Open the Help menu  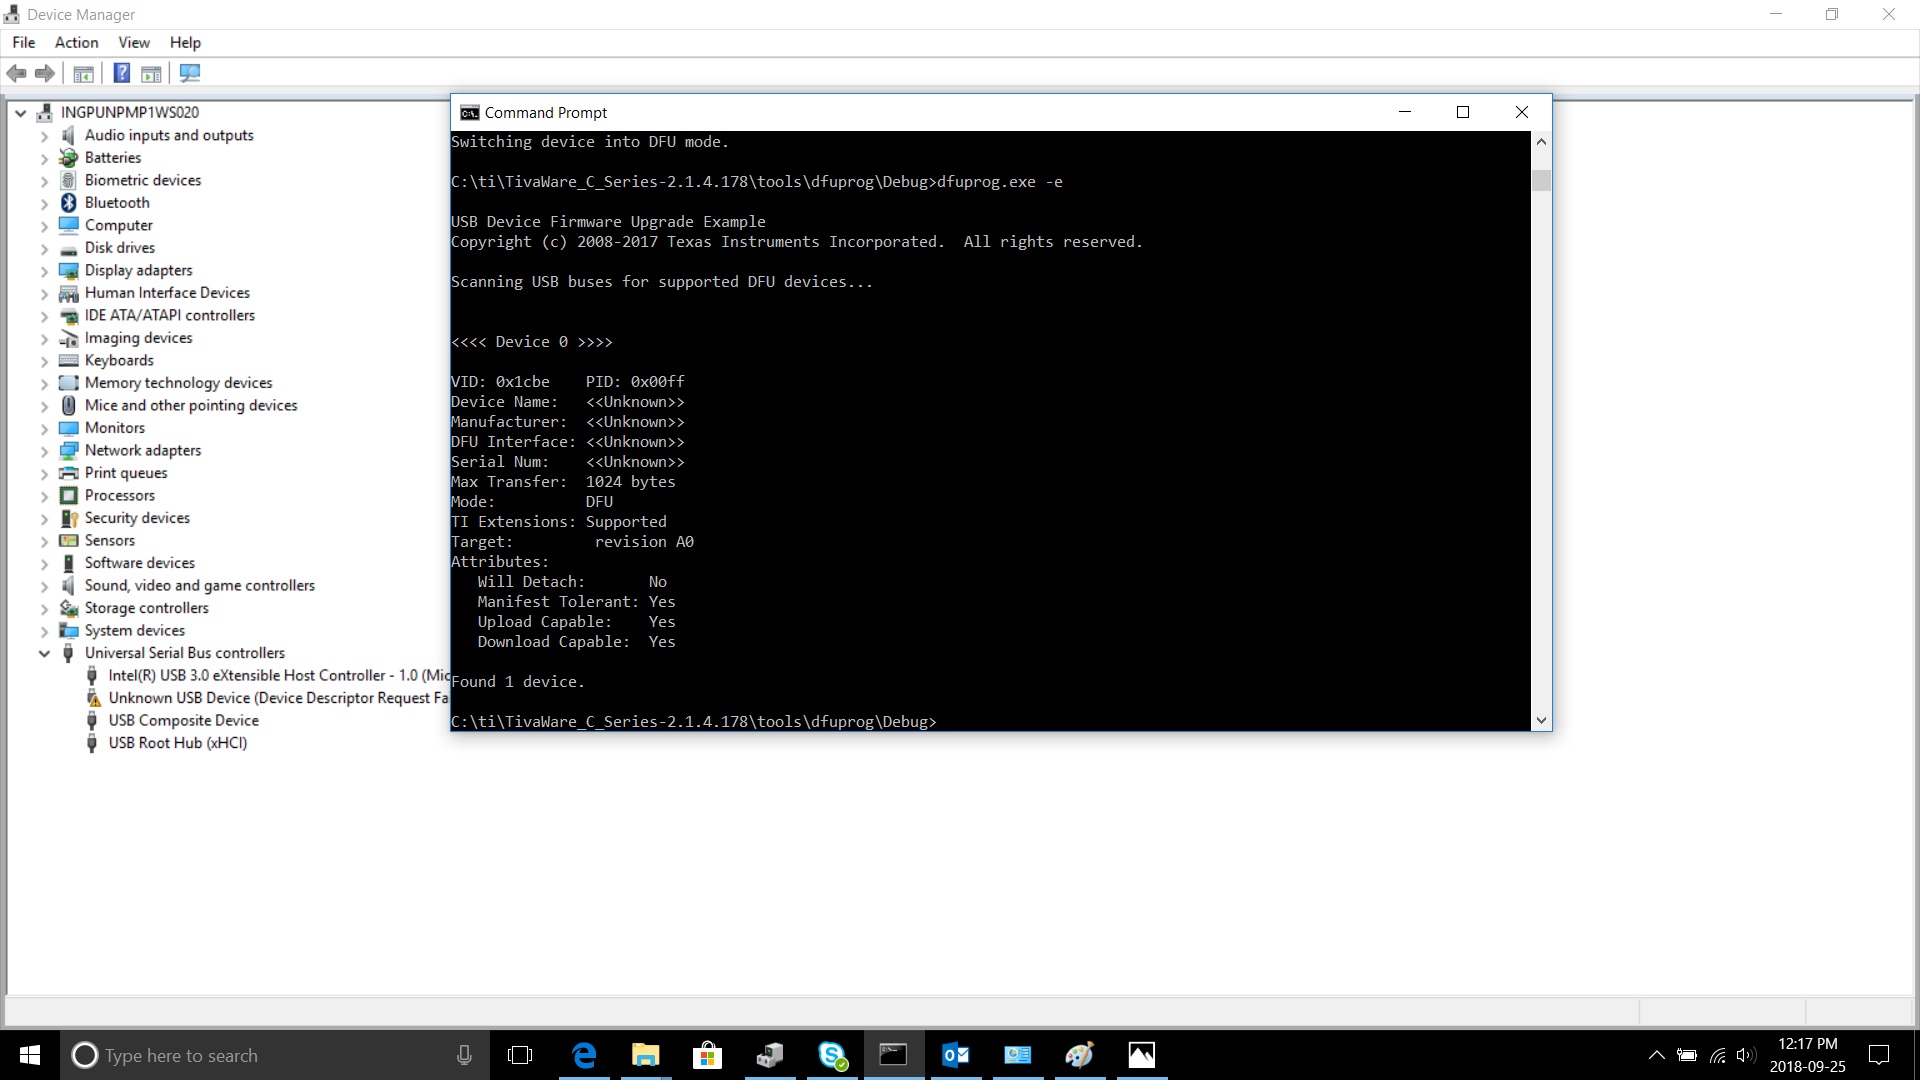point(185,42)
